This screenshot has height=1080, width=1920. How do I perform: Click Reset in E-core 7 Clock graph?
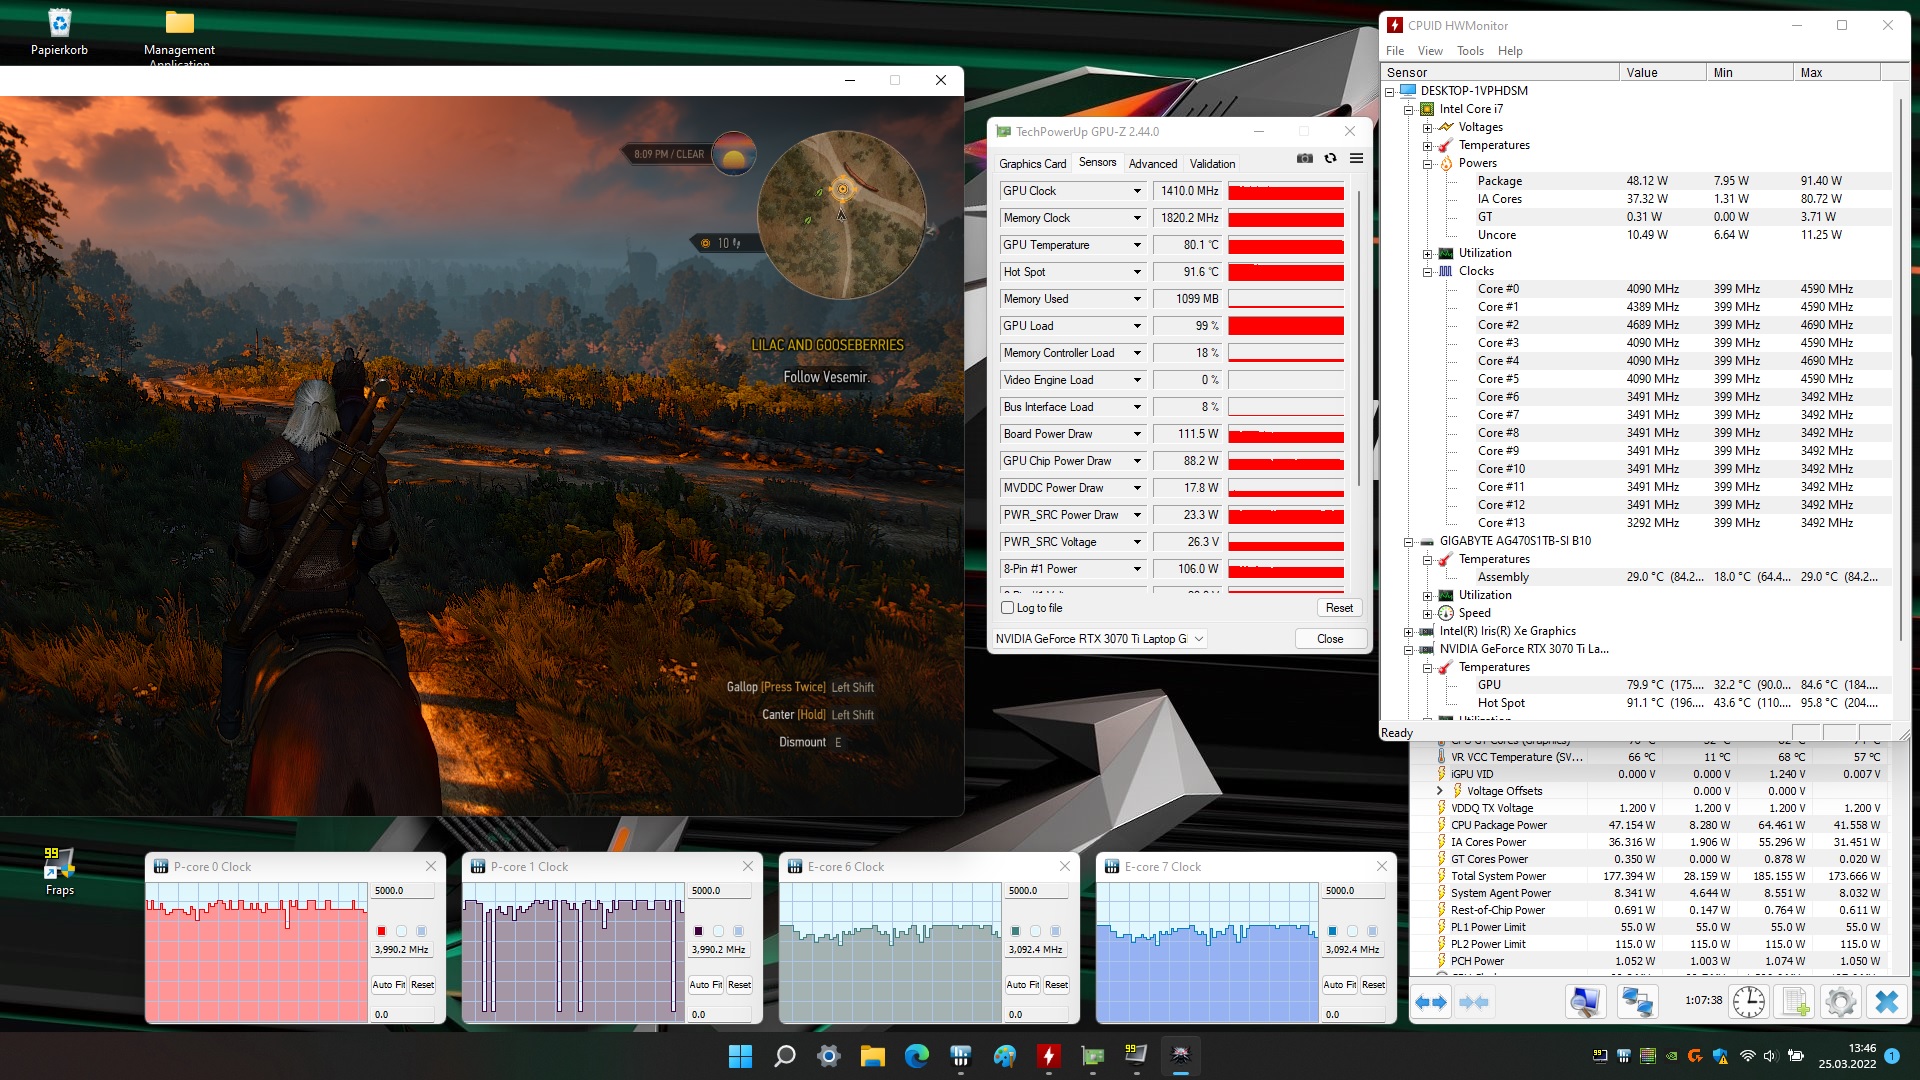tap(1373, 985)
